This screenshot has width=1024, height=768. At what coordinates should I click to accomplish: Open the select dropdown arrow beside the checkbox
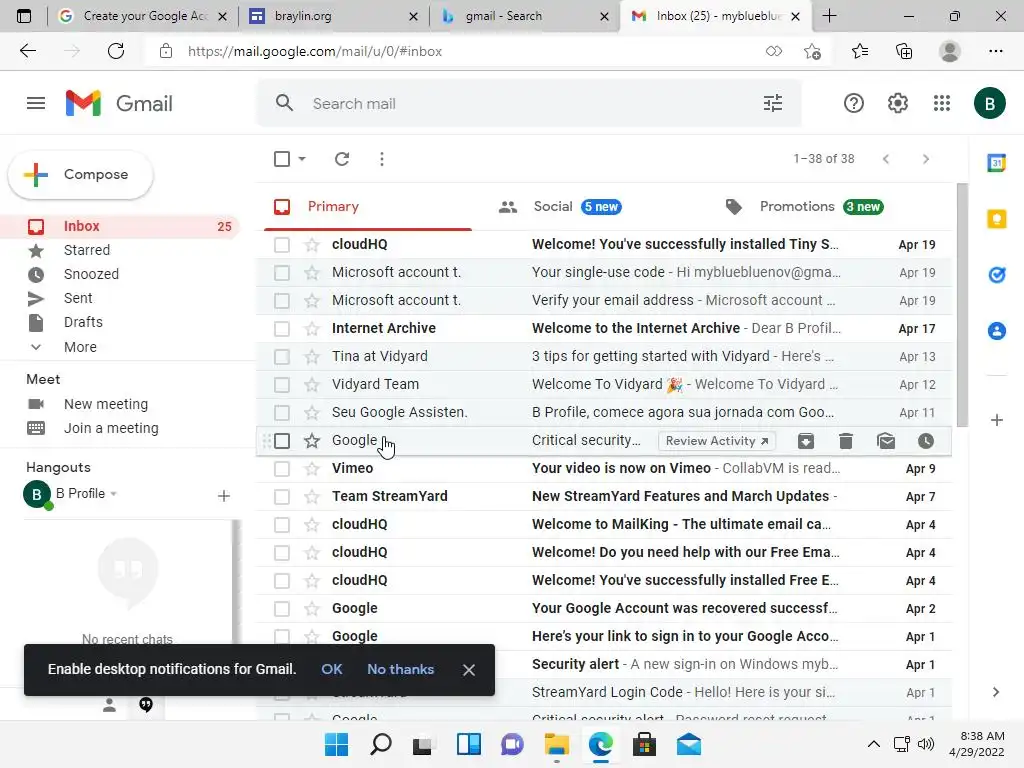[302, 159]
